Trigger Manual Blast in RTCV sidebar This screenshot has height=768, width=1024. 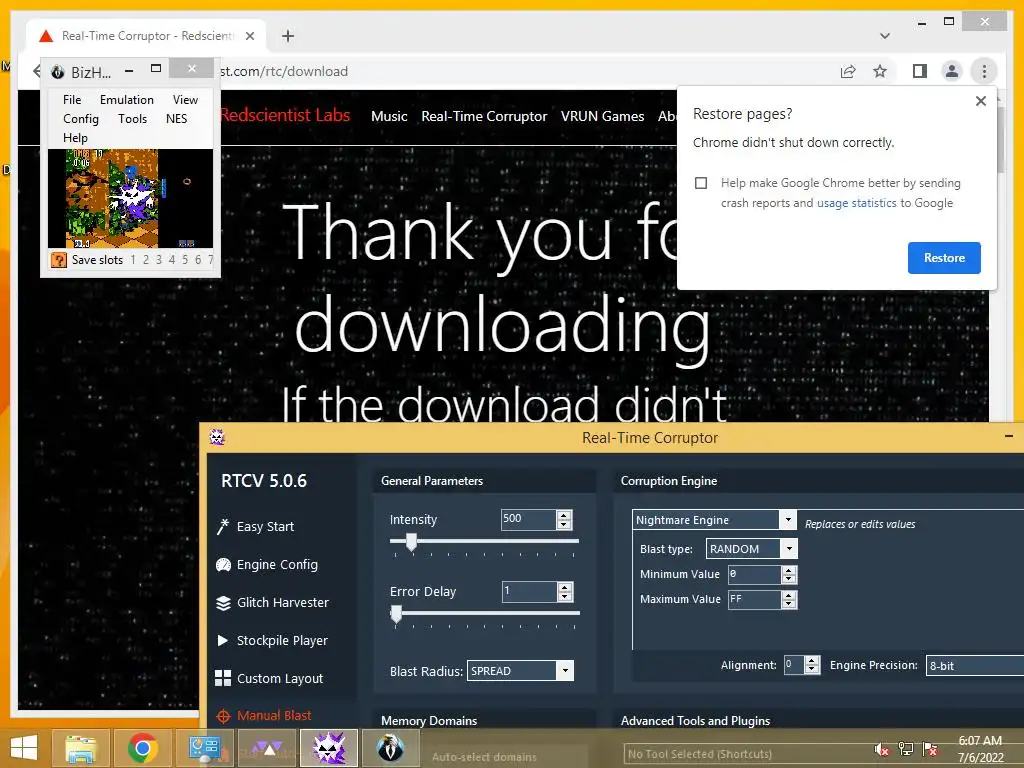[264, 716]
